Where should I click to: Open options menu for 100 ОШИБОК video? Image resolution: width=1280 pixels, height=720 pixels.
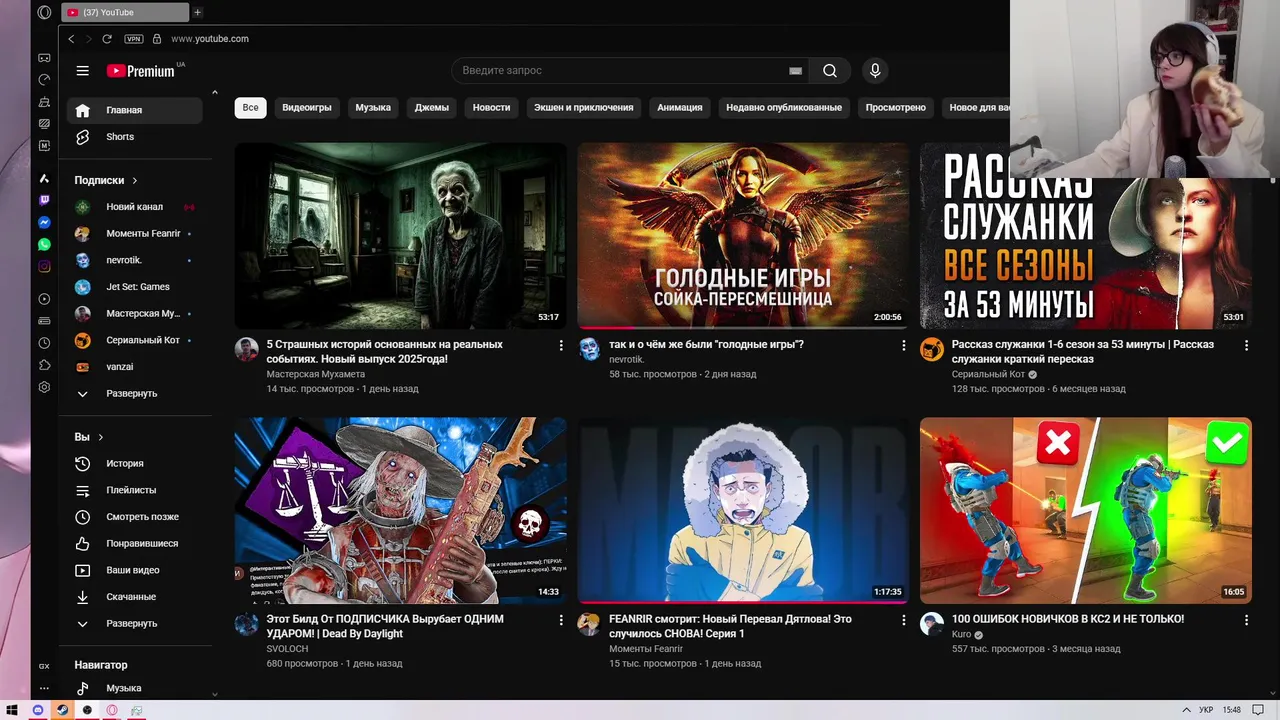(x=1246, y=620)
